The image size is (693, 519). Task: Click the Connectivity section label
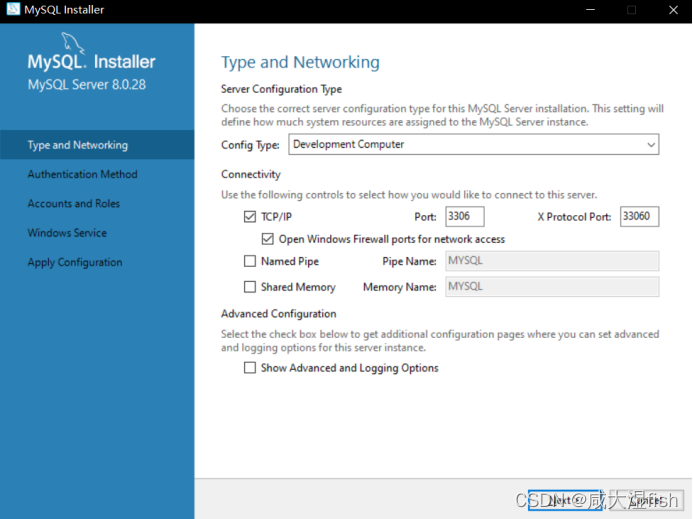251,175
